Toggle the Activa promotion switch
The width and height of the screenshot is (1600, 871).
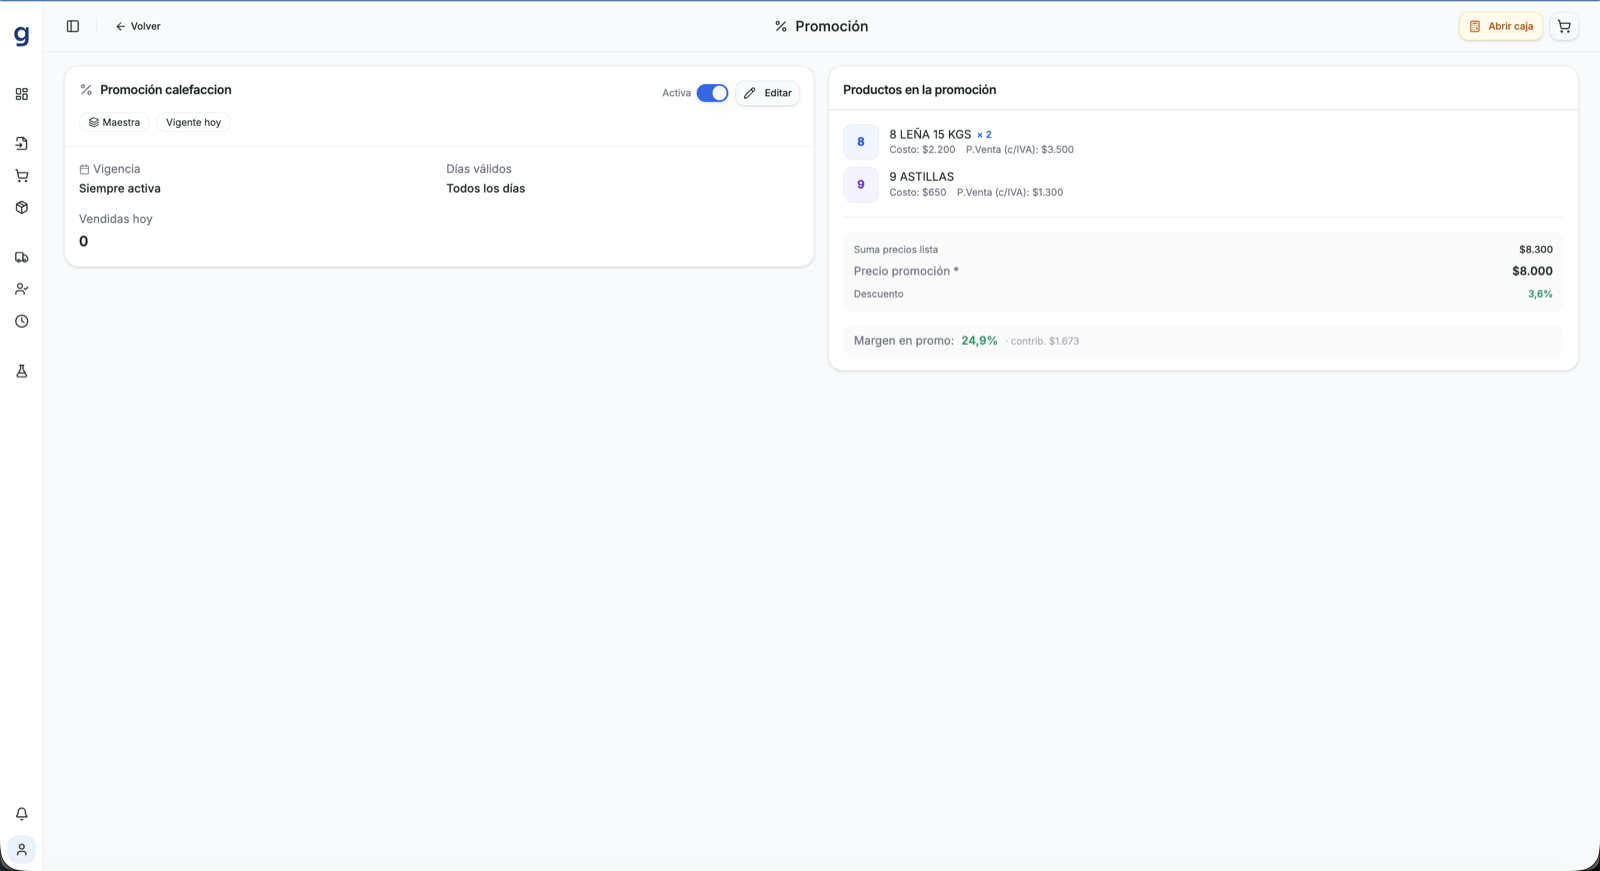pos(712,93)
